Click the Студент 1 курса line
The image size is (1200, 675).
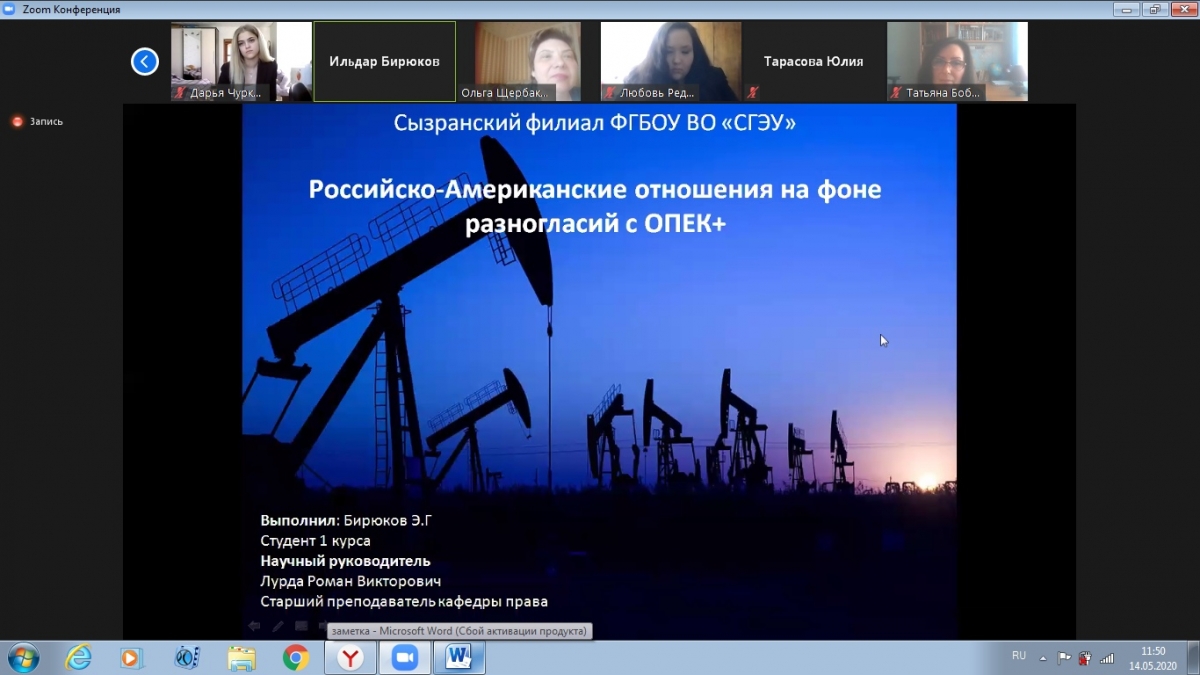pos(315,541)
